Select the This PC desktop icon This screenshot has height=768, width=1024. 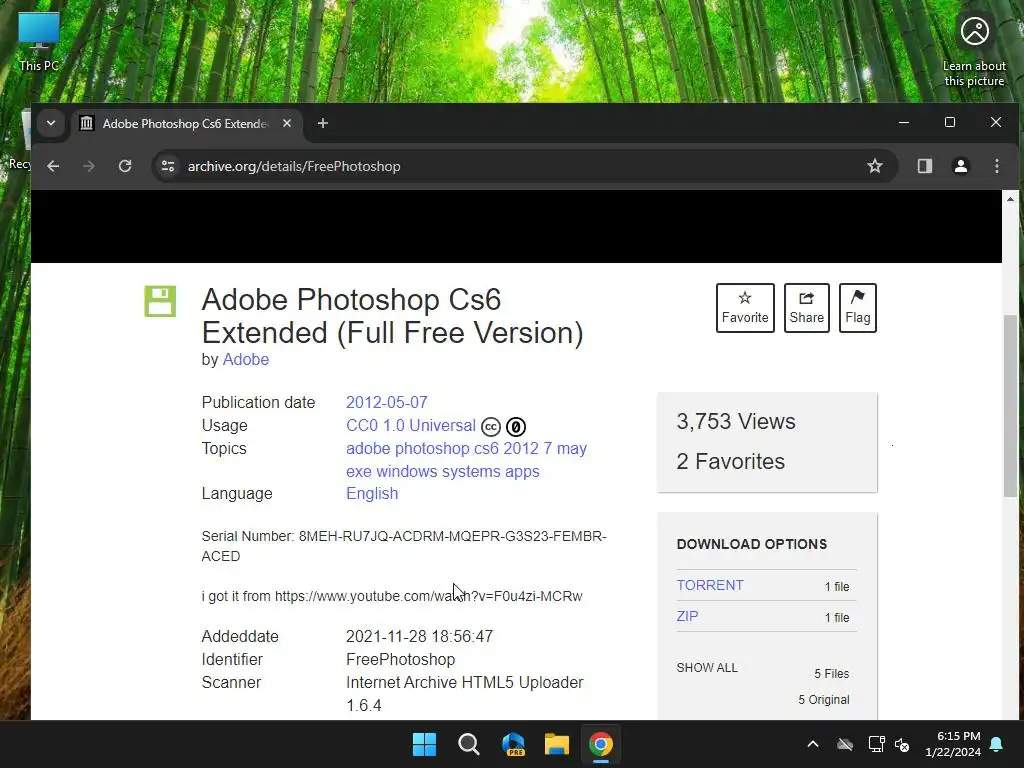tap(39, 41)
